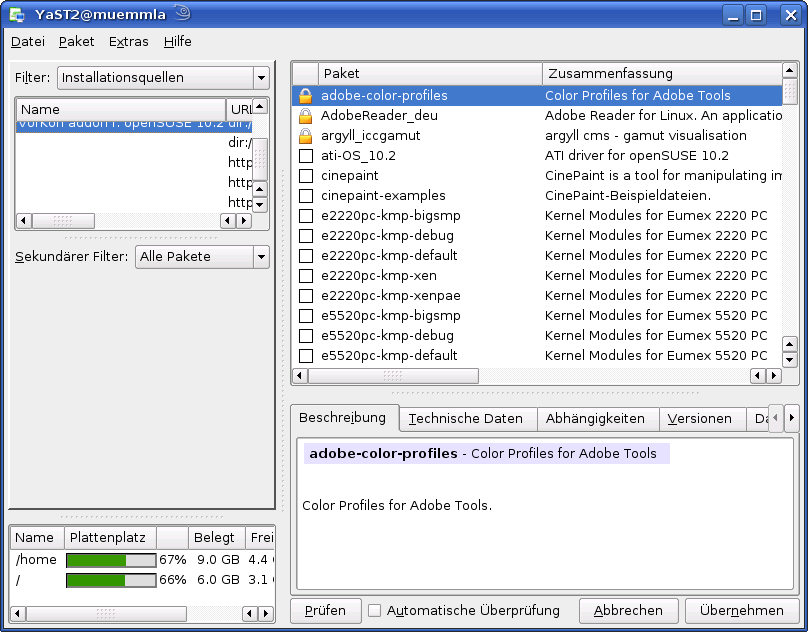Click sources list scroll-up arrow
This screenshot has width=808, height=632.
[260, 107]
